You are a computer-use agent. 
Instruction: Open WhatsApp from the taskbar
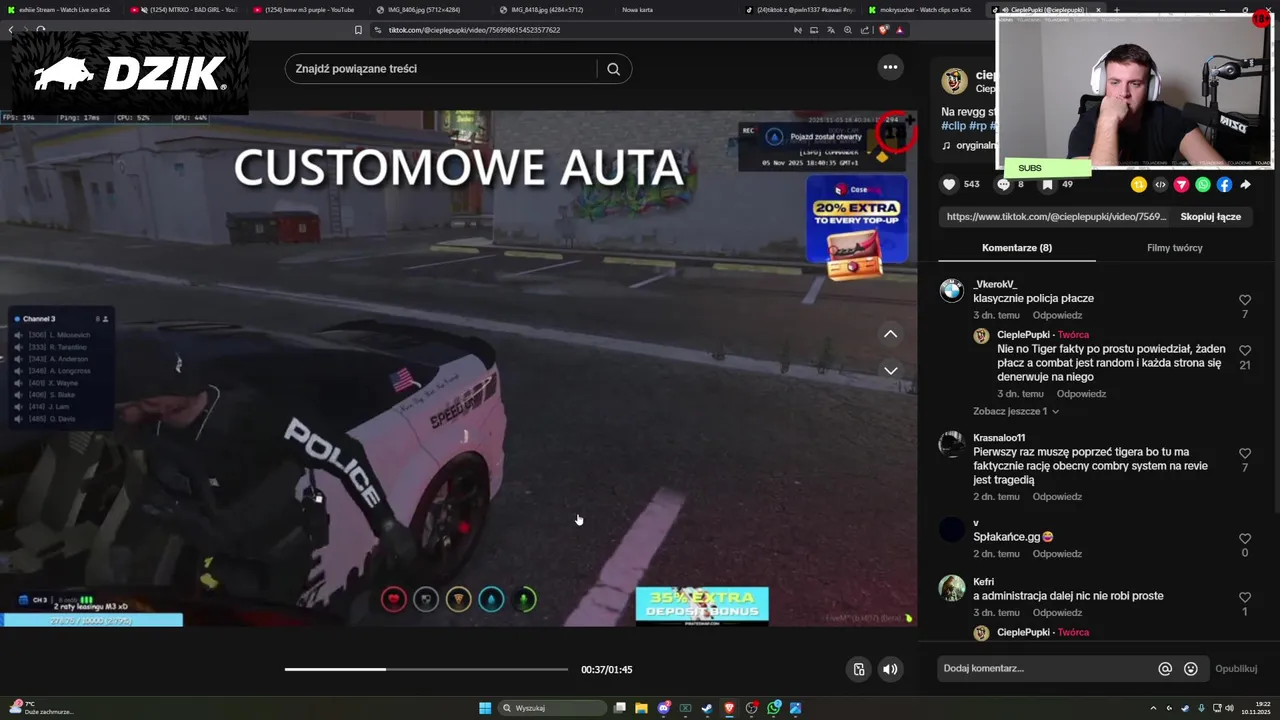774,708
